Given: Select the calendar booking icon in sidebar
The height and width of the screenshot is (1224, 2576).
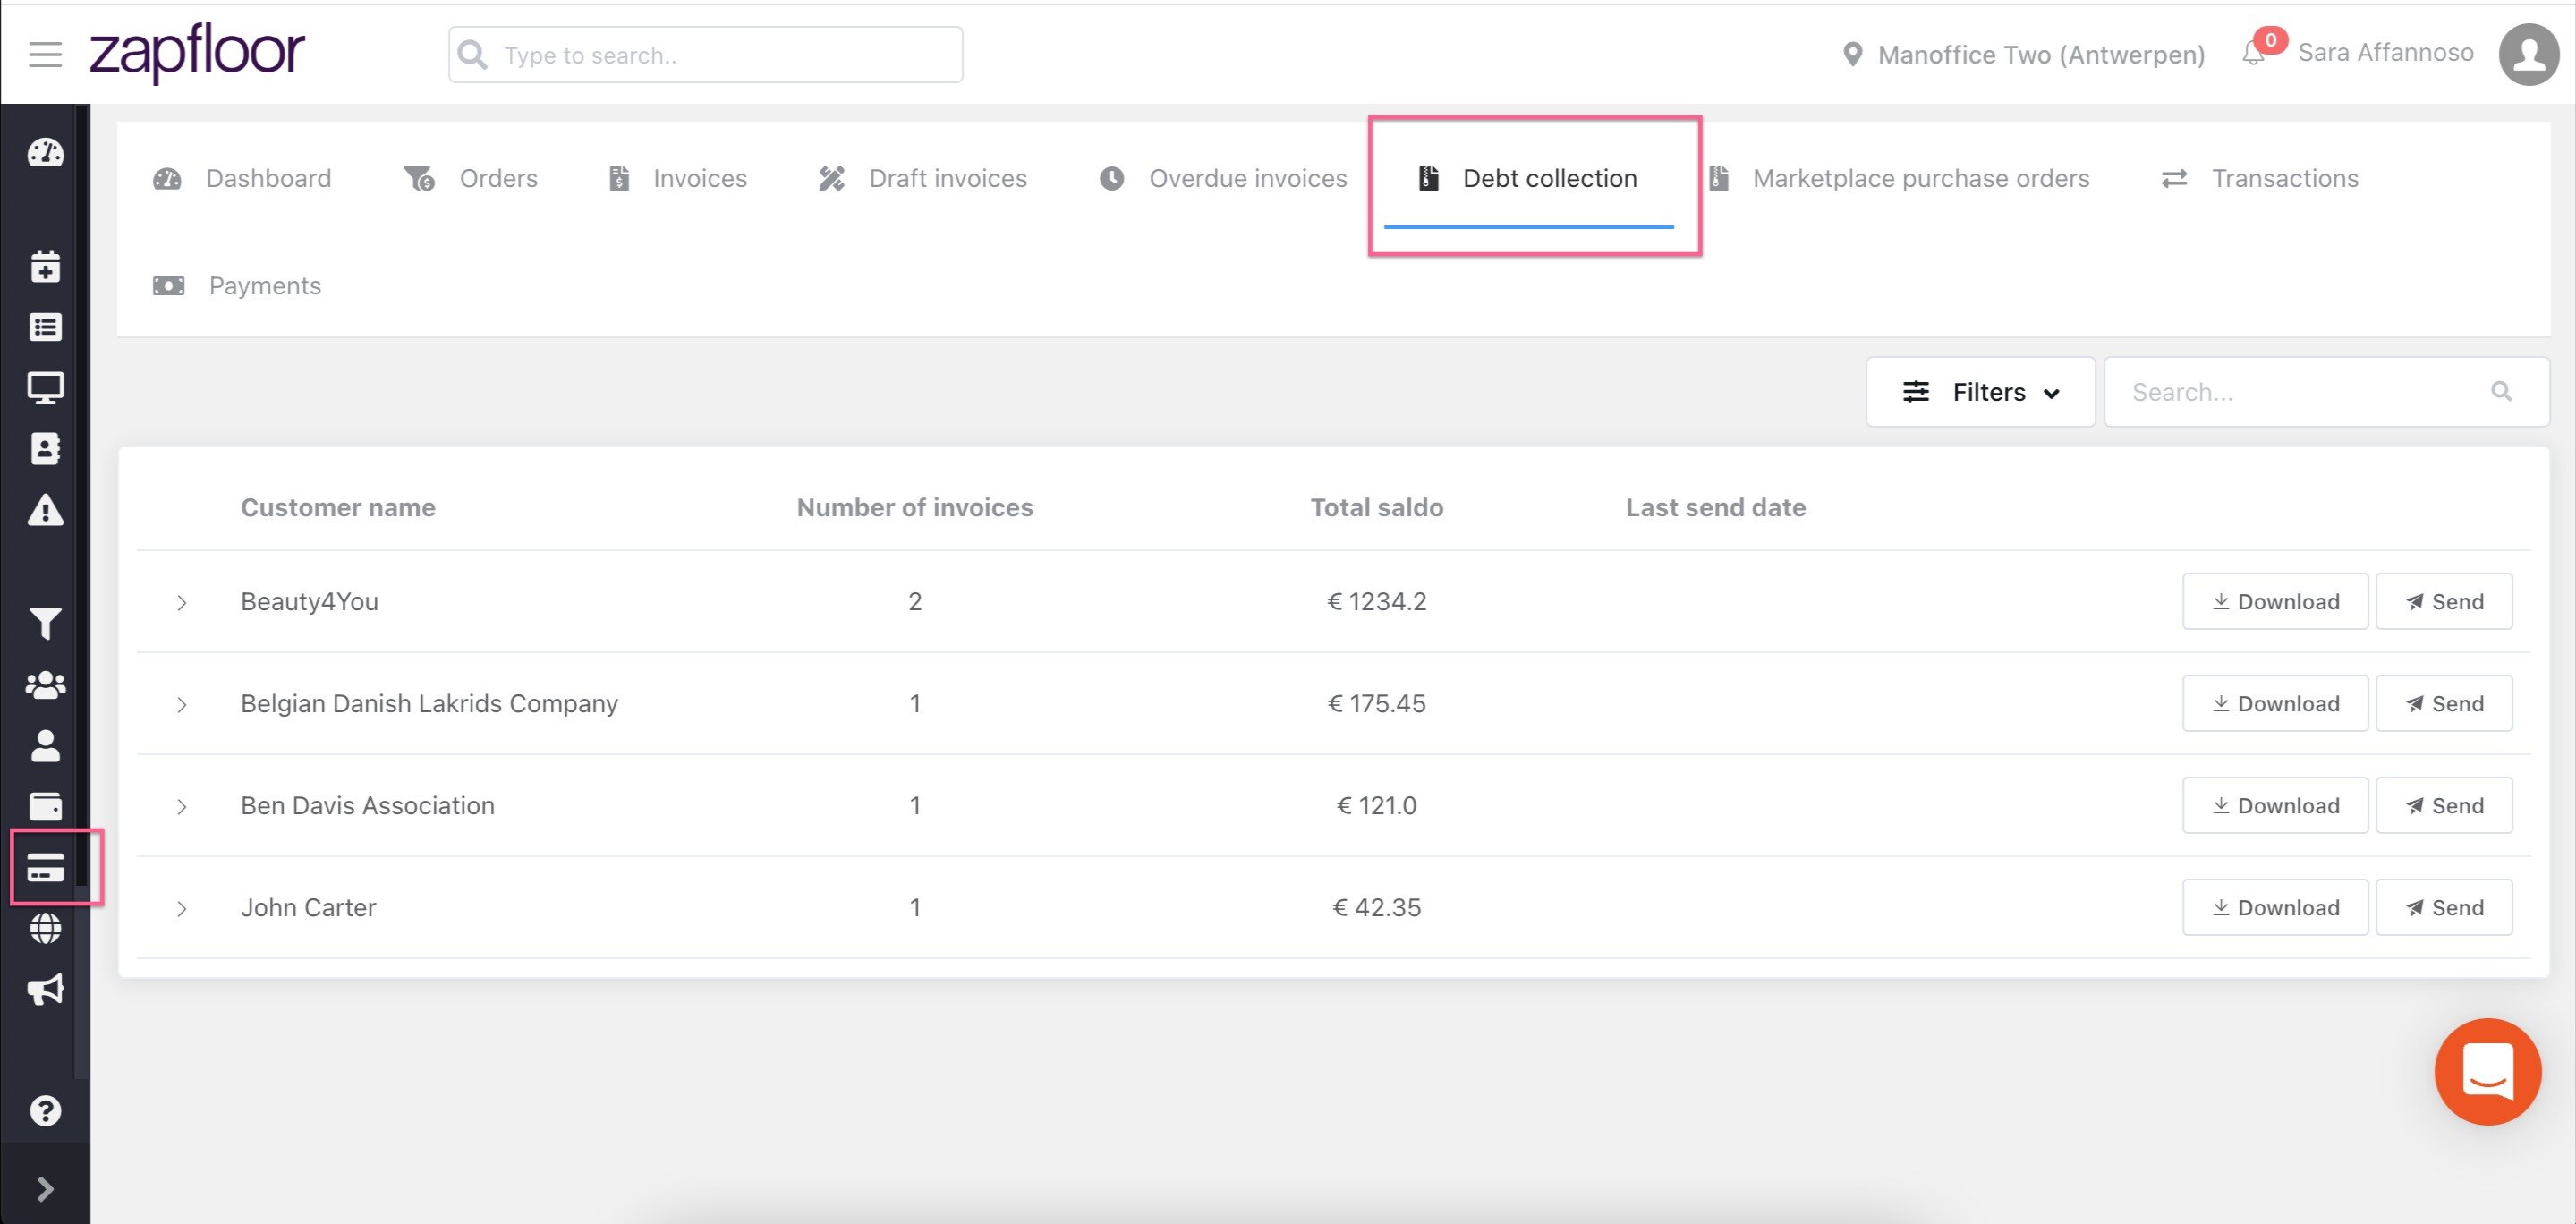Looking at the screenshot, I should click(44, 266).
